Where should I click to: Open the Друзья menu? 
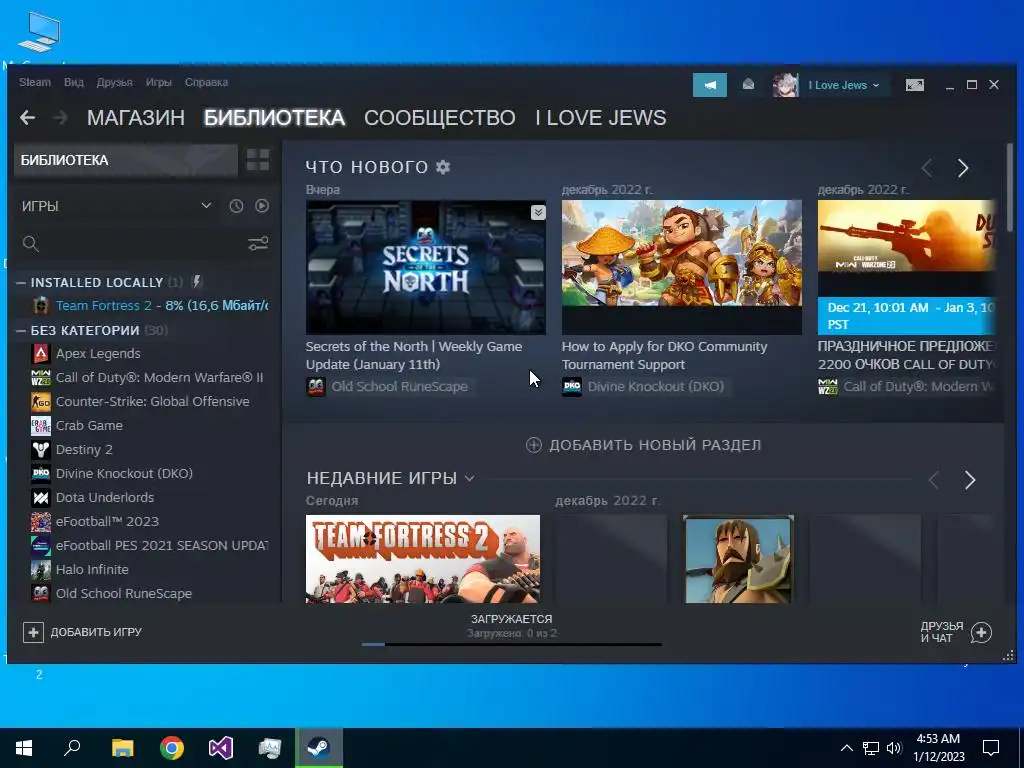pos(114,82)
